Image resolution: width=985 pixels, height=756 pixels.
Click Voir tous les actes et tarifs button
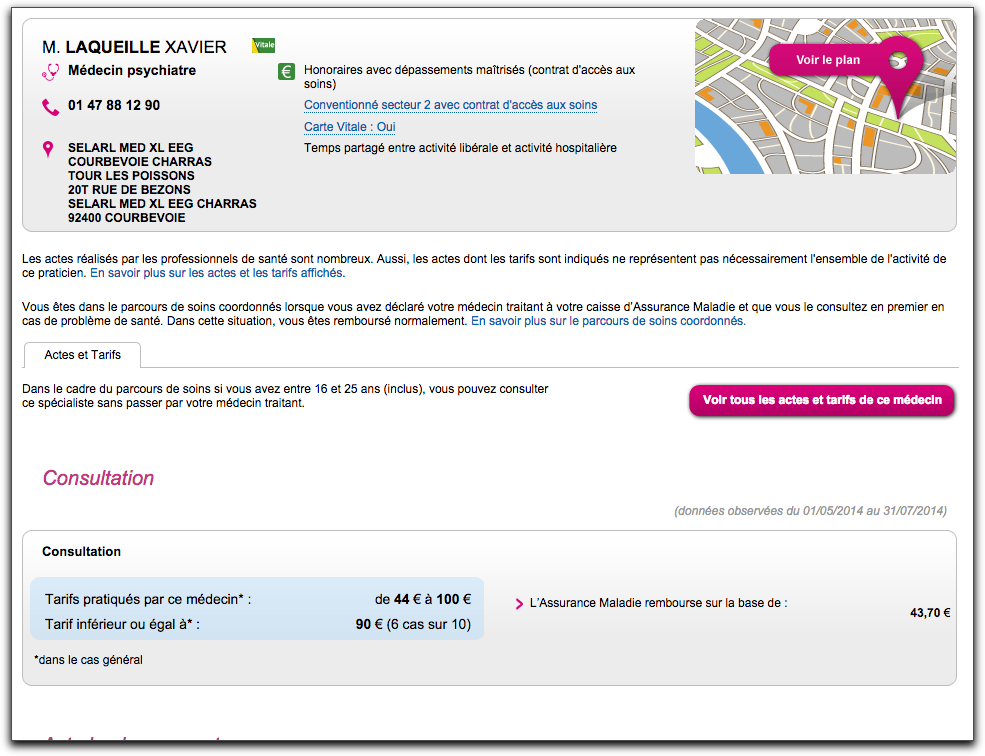point(822,400)
